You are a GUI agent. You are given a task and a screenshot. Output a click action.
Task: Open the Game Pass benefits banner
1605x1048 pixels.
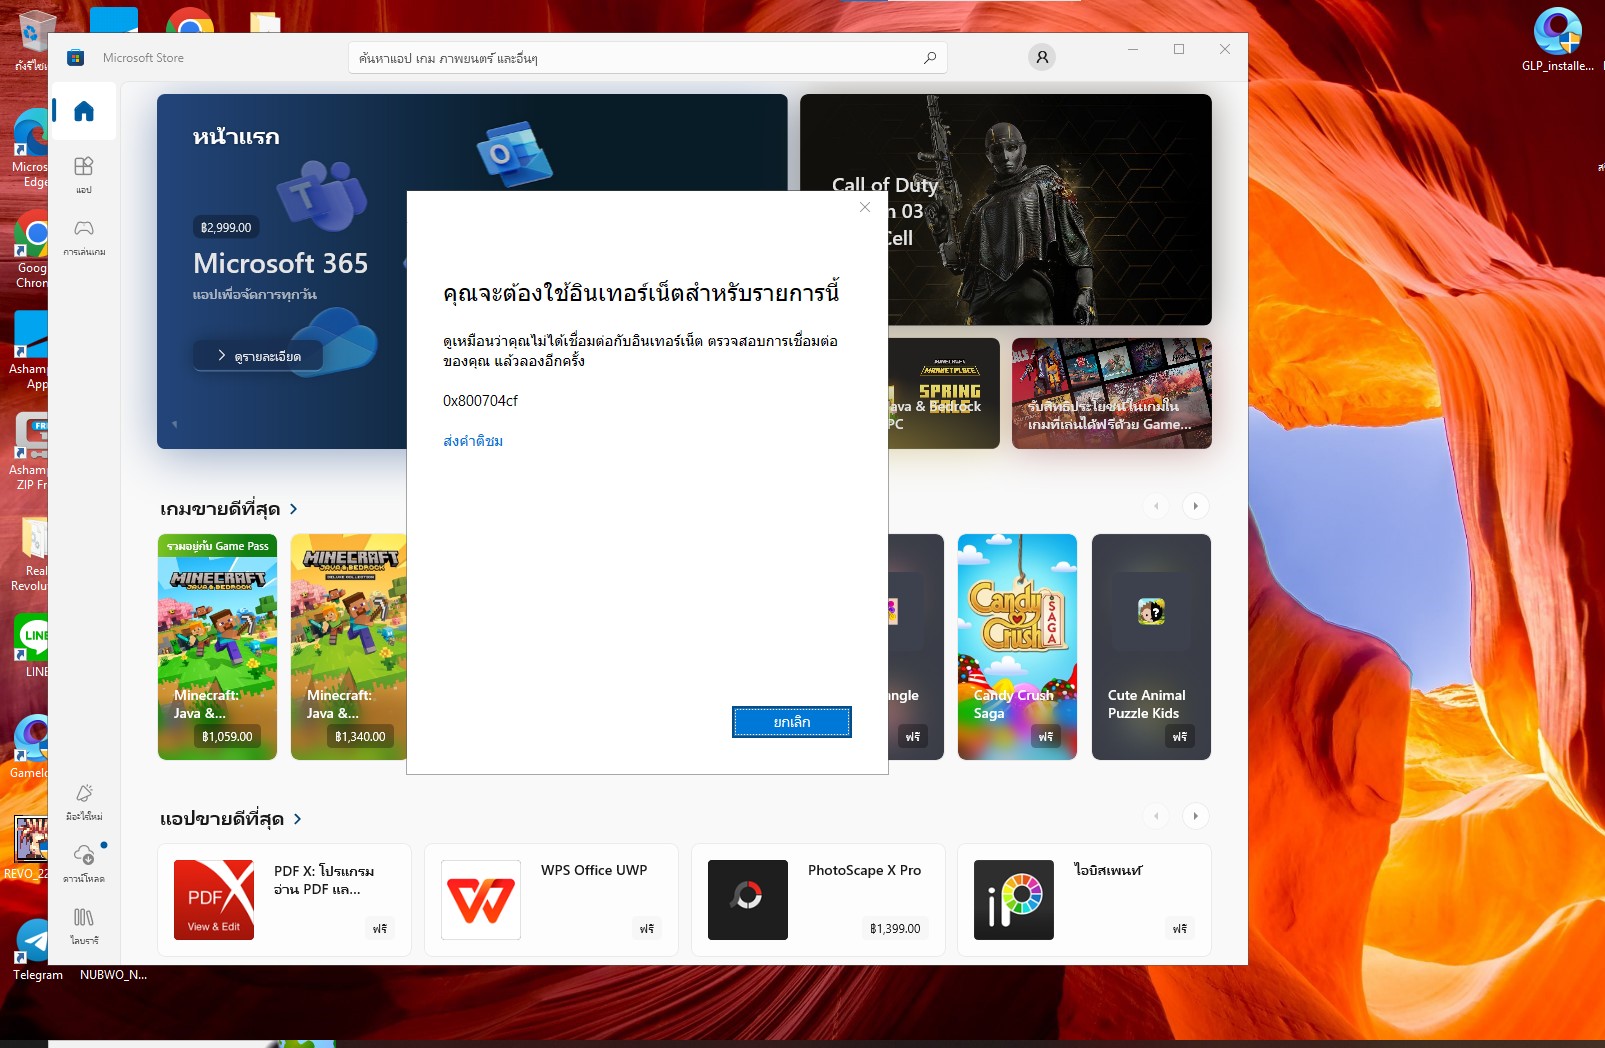tap(1111, 393)
